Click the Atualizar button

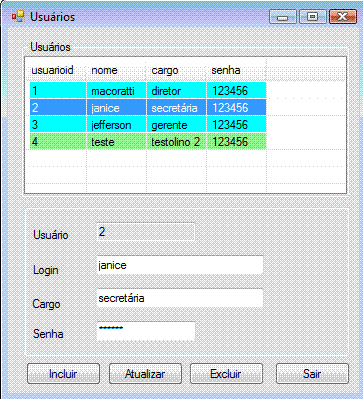pos(145,374)
